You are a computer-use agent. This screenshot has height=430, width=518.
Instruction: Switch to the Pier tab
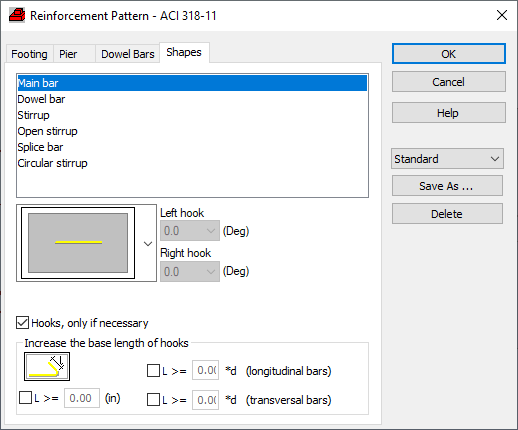click(x=74, y=54)
